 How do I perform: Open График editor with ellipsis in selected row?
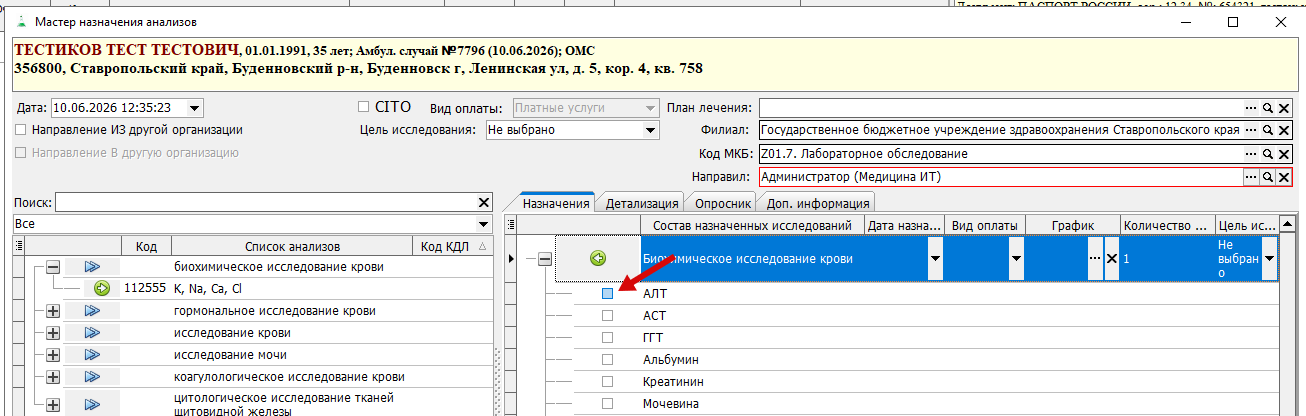[x=1095, y=259]
